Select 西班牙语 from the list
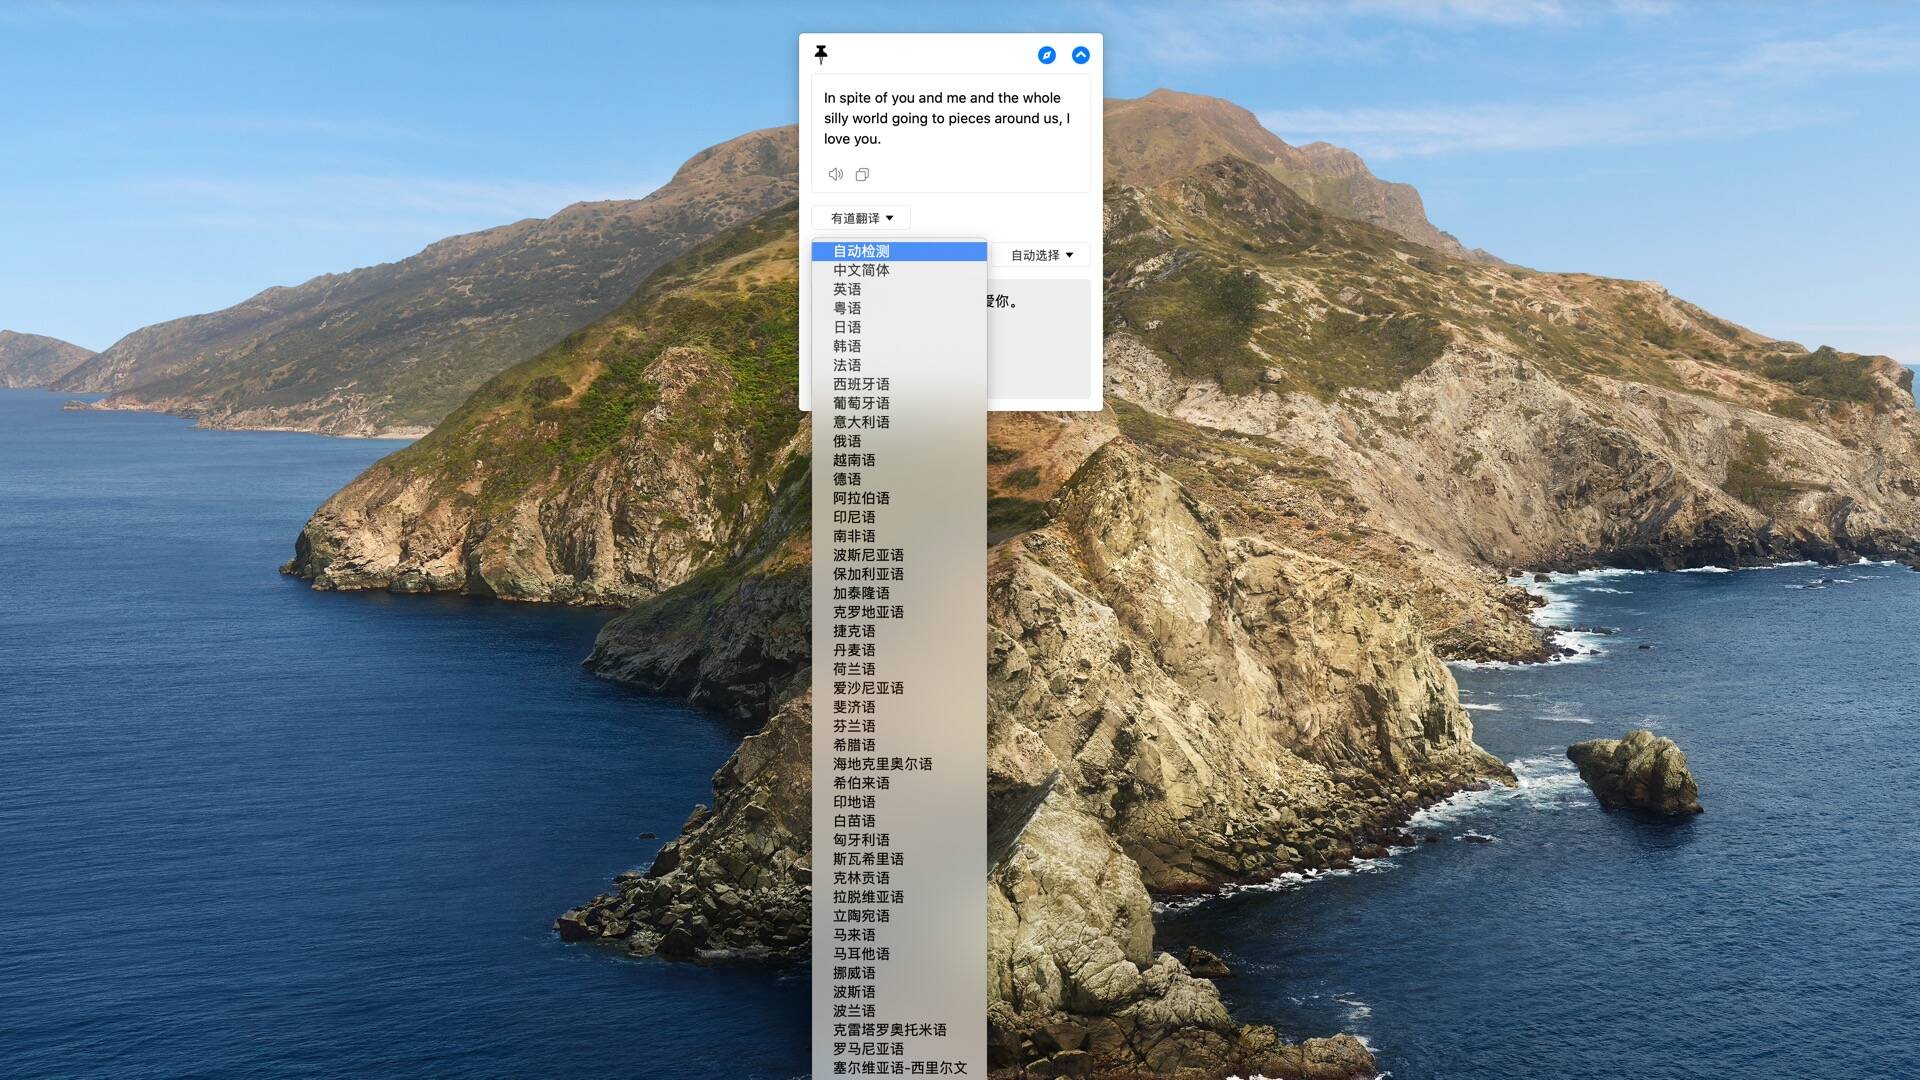 click(861, 384)
